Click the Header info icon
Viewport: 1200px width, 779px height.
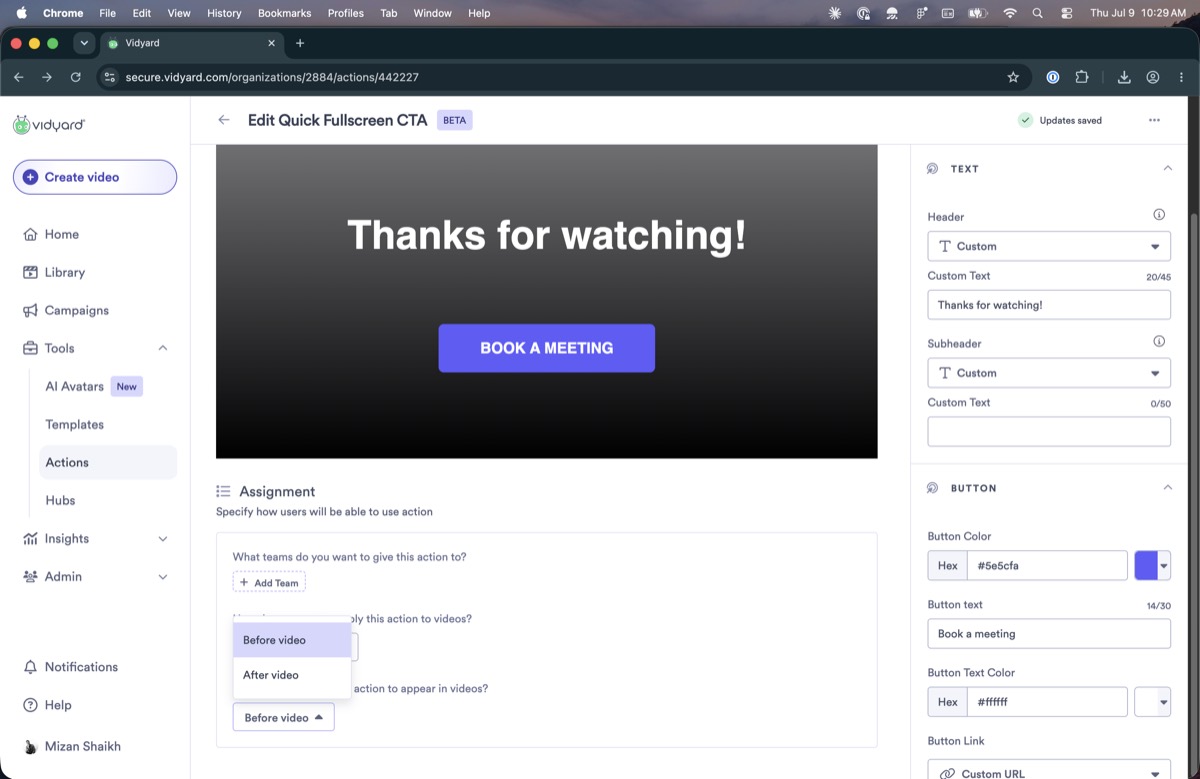coord(1159,215)
